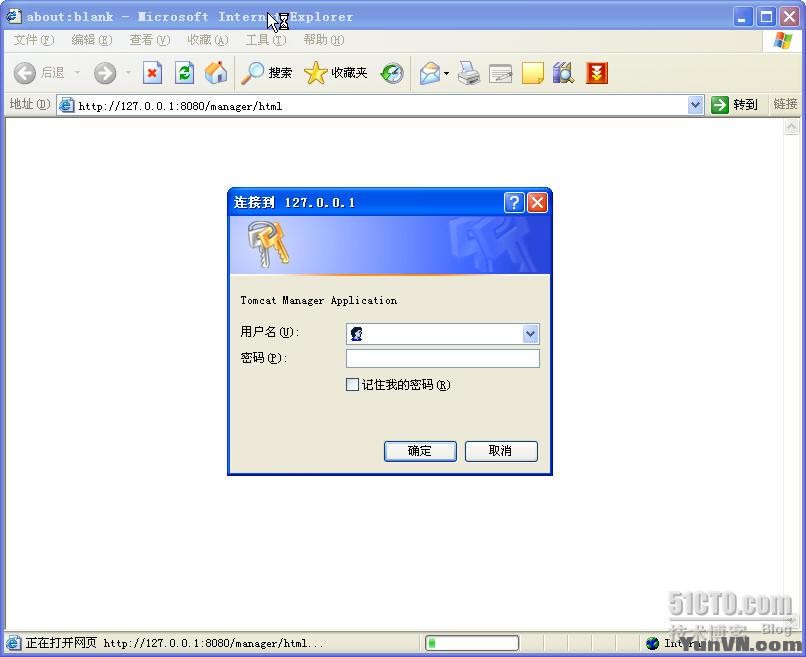Click the 转到 Go button
The height and width of the screenshot is (657, 806).
coord(735,105)
